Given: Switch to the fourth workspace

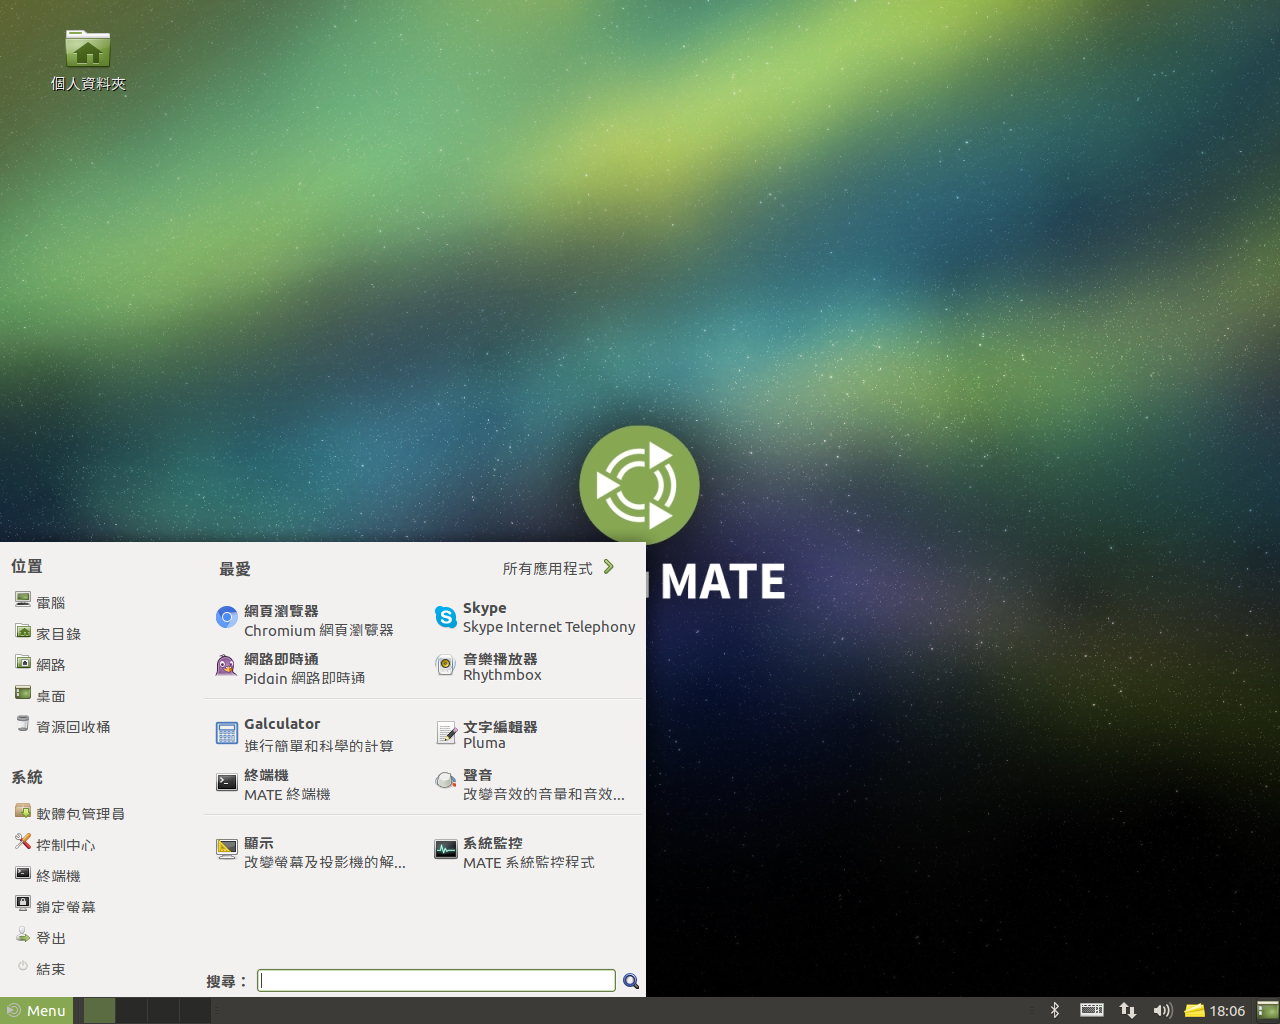Looking at the screenshot, I should click(195, 1010).
